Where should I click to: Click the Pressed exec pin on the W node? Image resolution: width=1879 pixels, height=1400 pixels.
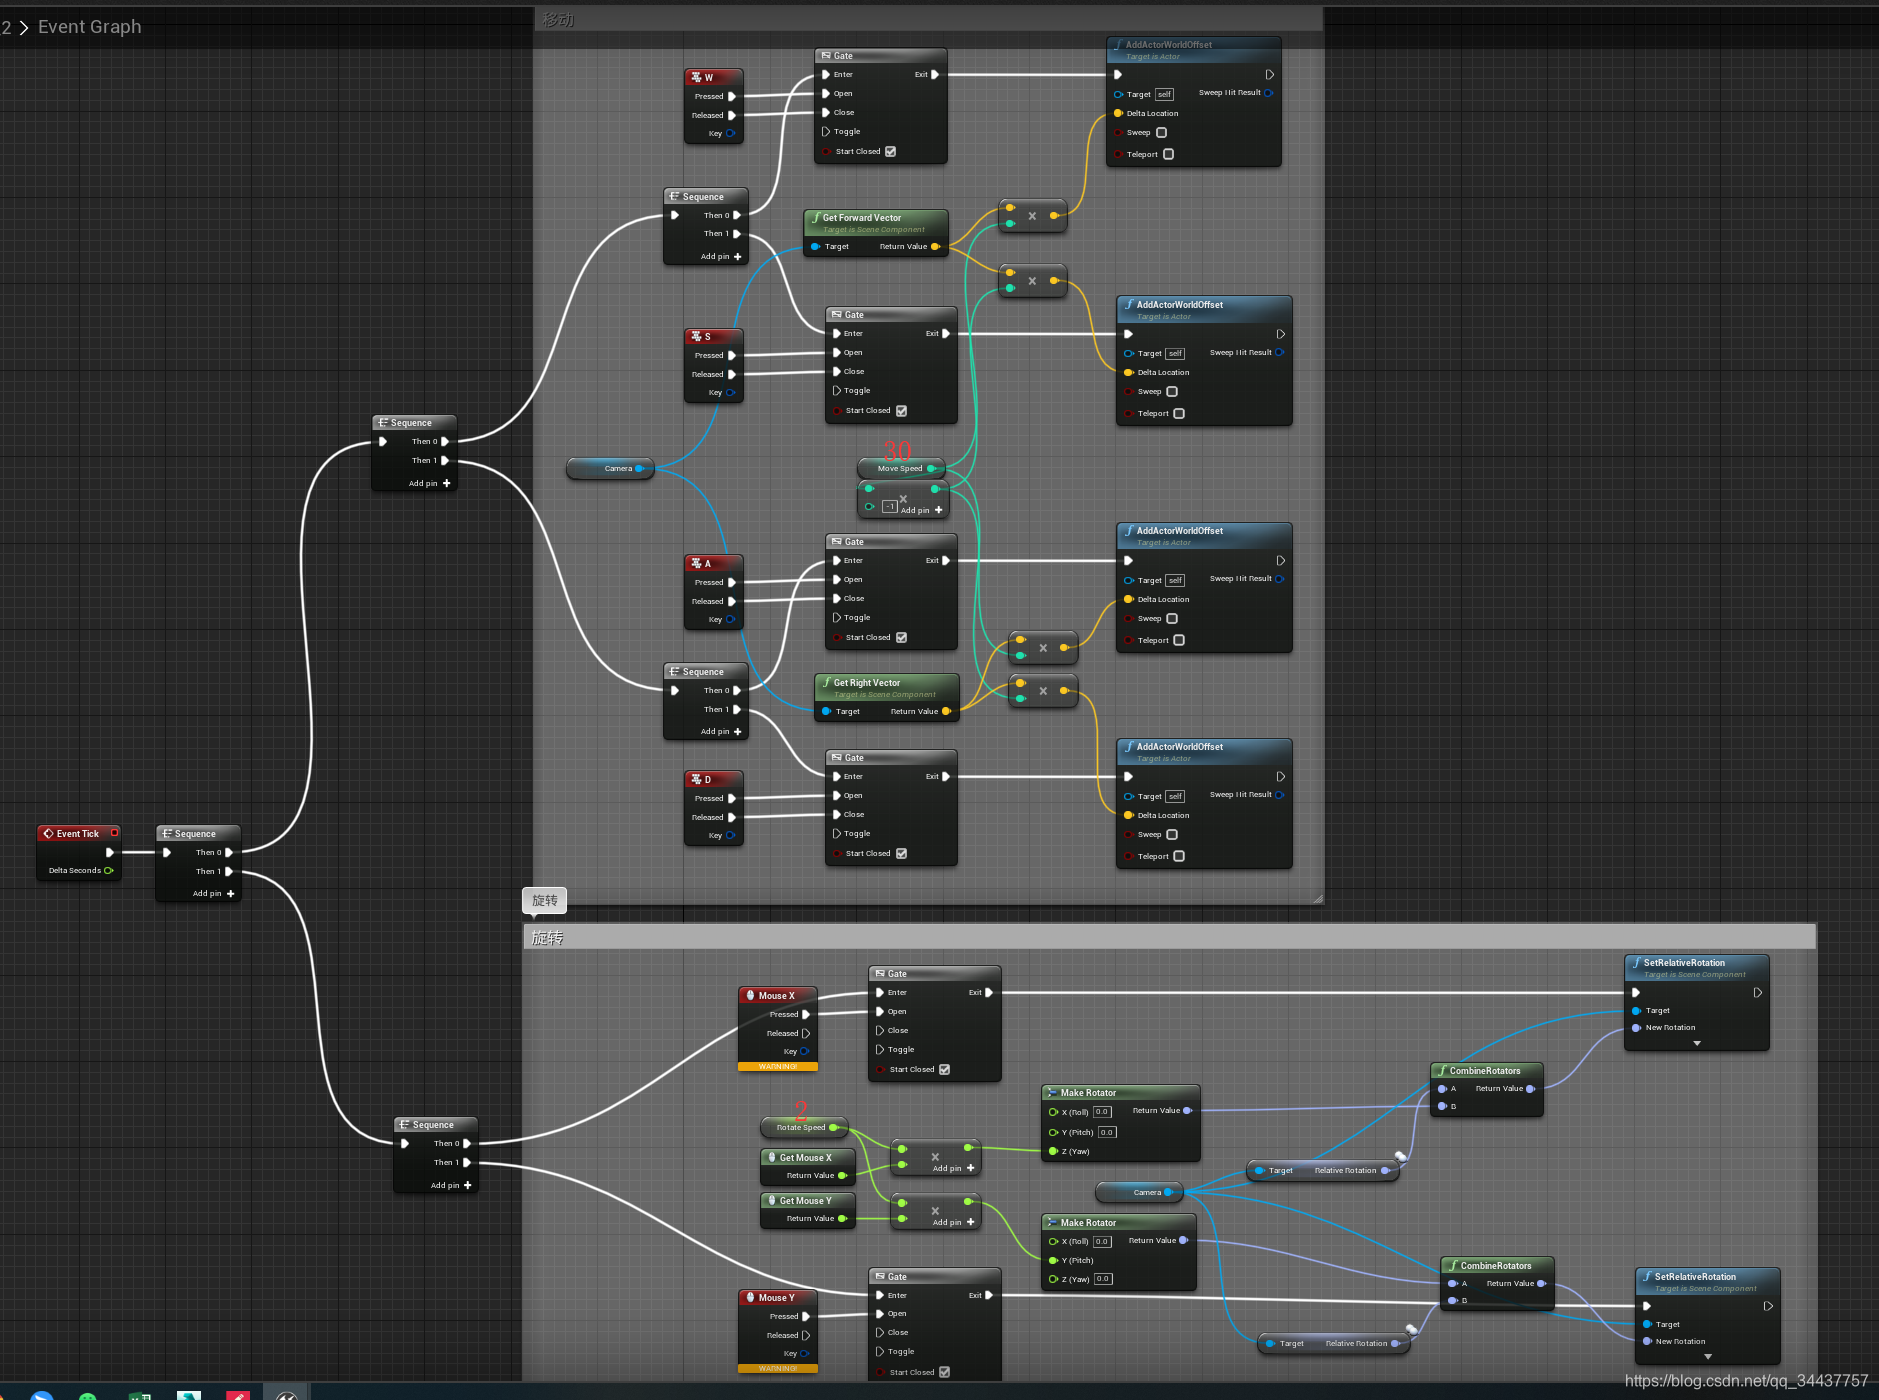(732, 96)
